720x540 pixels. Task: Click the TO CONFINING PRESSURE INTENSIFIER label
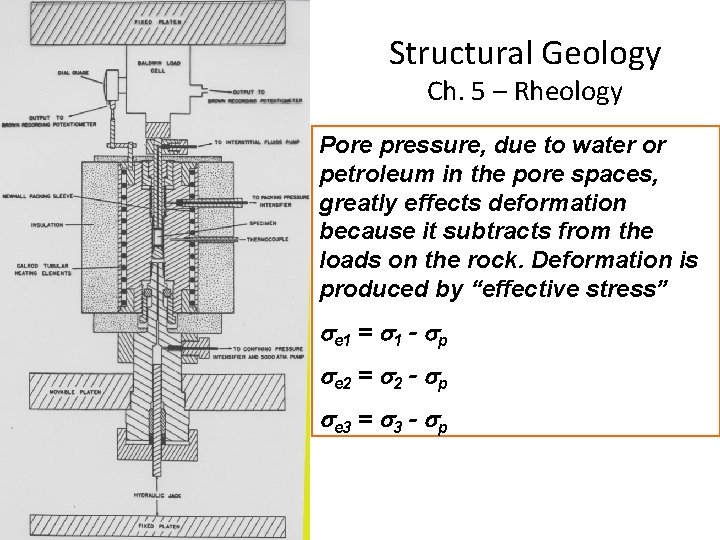coord(257,353)
